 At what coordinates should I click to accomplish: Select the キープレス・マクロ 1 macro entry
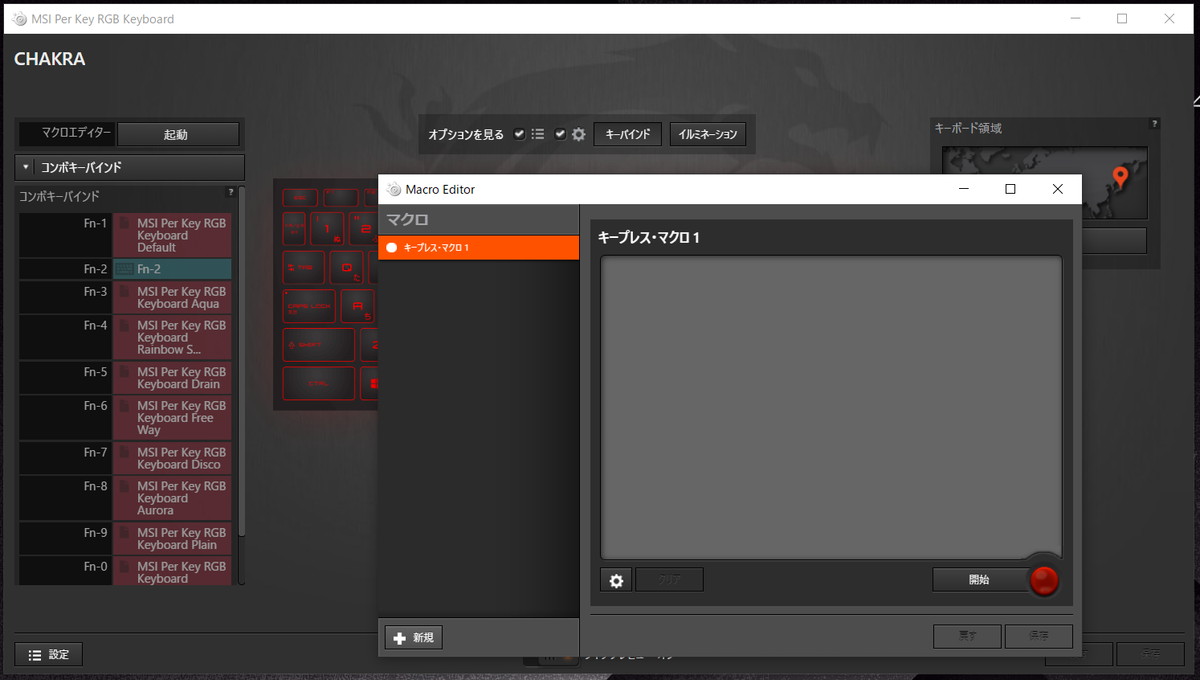[479, 247]
